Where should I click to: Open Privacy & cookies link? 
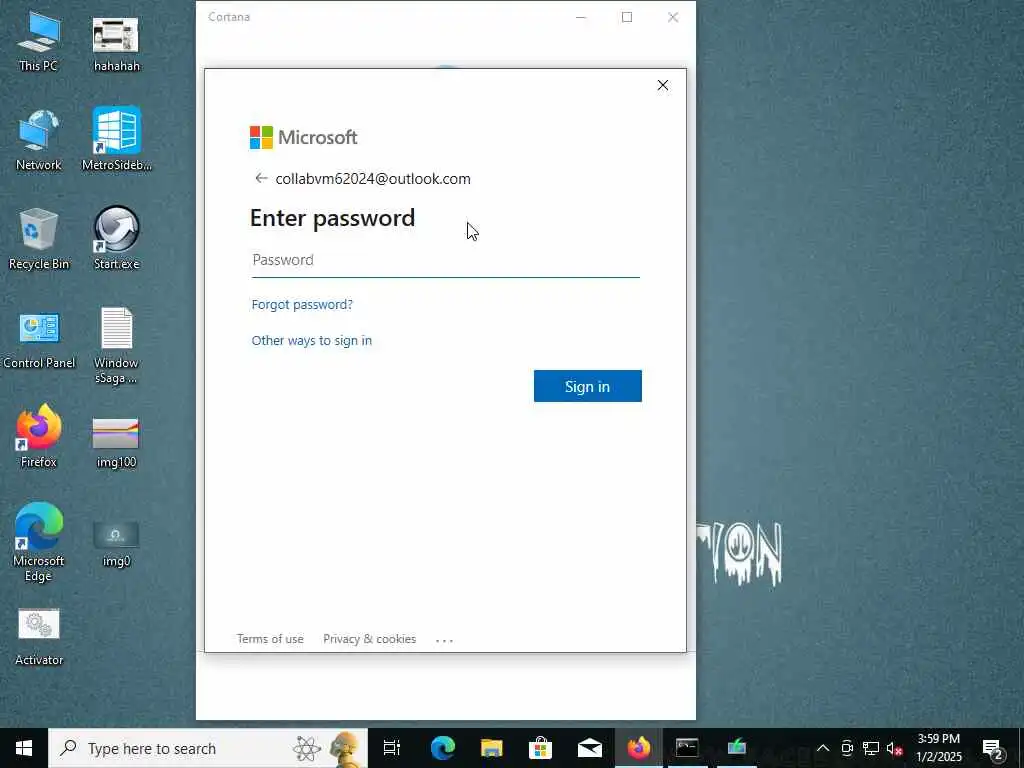[369, 639]
